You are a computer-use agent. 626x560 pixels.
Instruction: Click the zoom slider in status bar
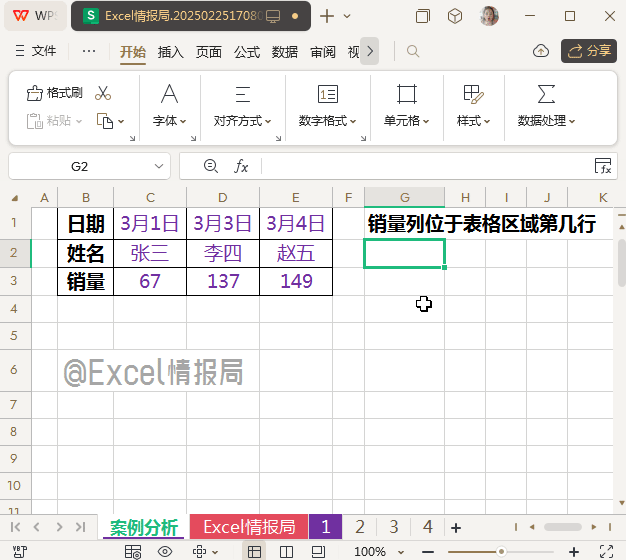502,552
